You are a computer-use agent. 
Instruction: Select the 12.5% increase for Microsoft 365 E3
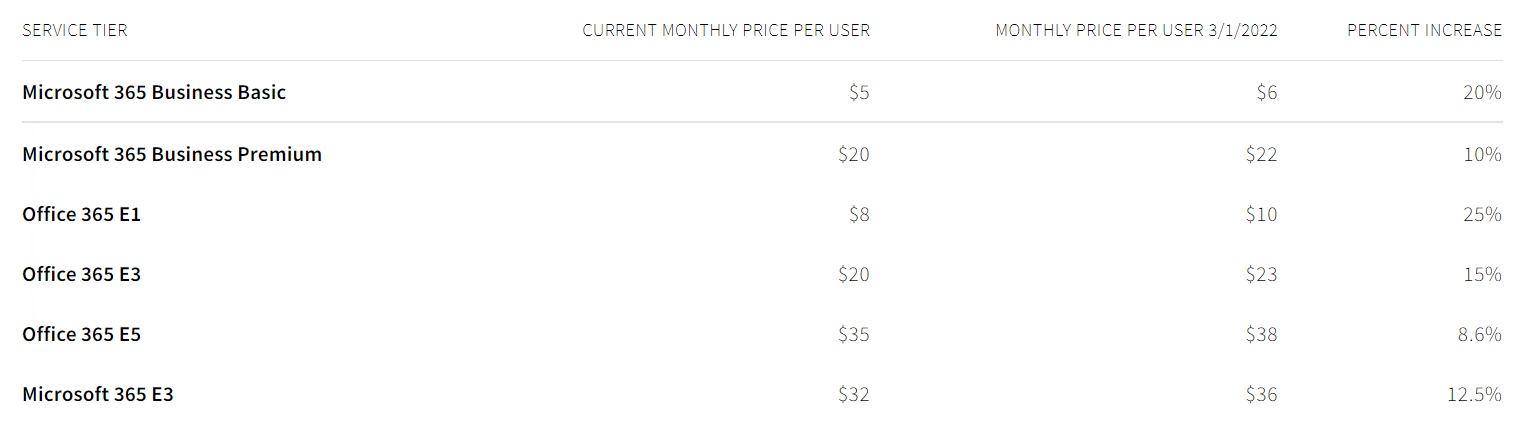(x=1474, y=394)
